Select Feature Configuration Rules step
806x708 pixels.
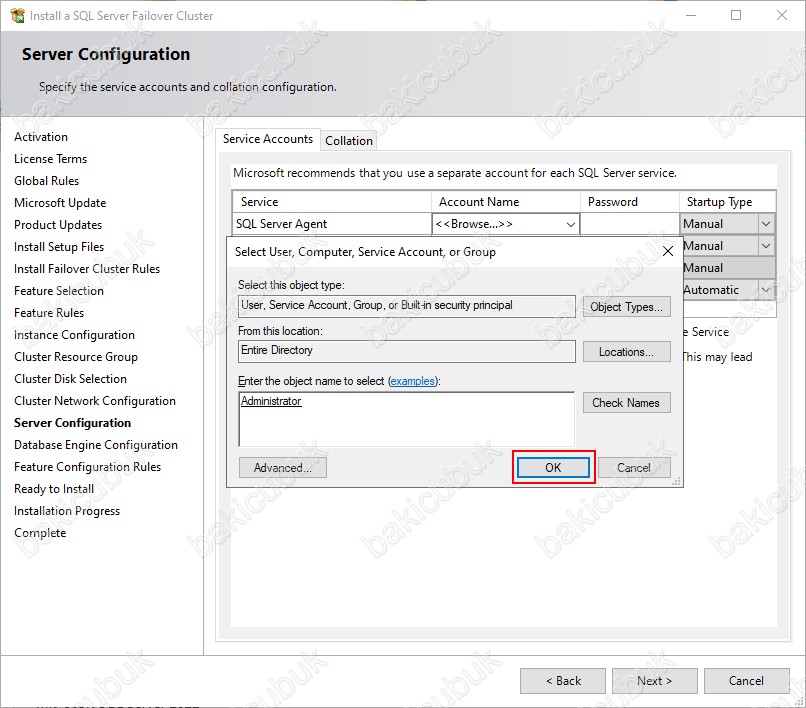(x=87, y=467)
